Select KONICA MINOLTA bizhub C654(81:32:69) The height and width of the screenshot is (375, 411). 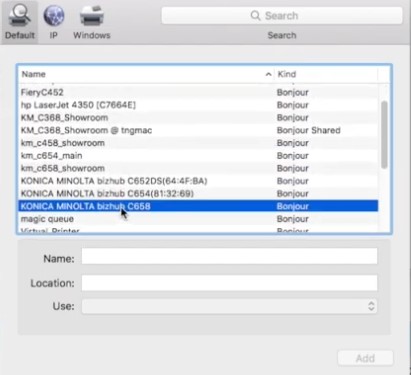(x=198, y=194)
